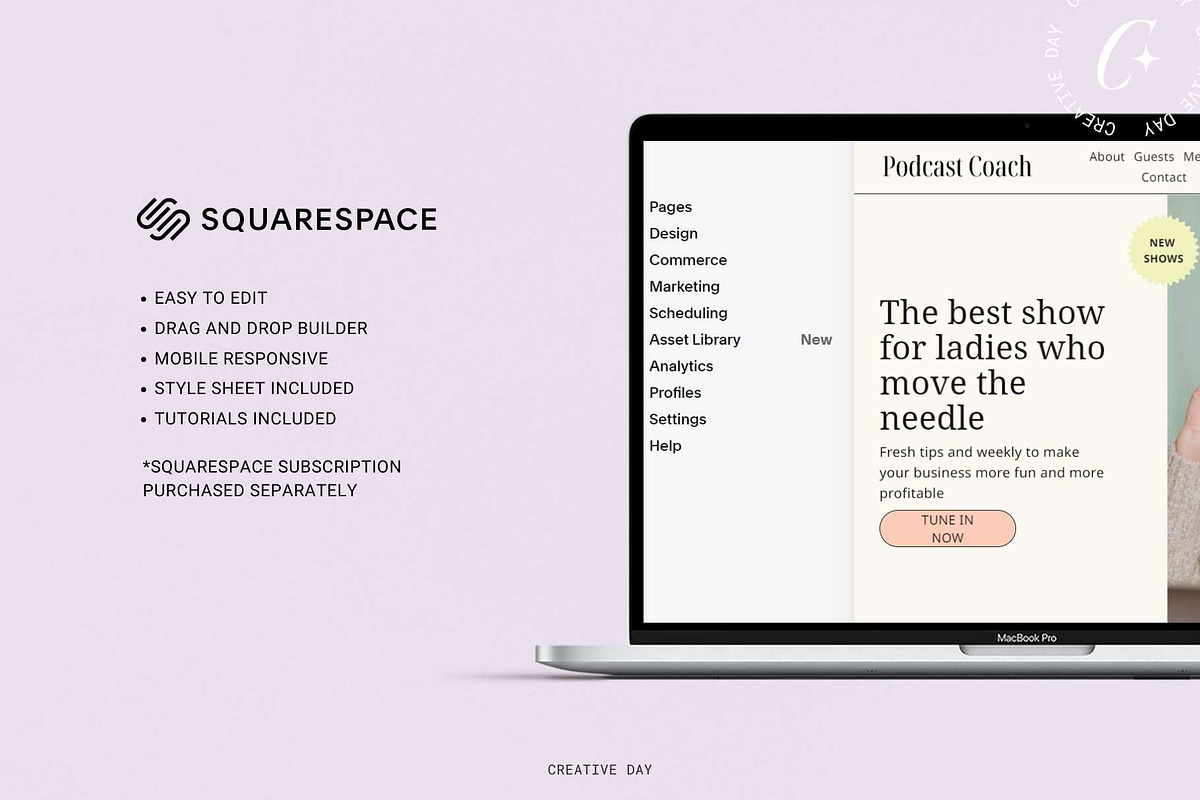Click the hero photo on the site preview
The image size is (1200, 800).
1183,408
